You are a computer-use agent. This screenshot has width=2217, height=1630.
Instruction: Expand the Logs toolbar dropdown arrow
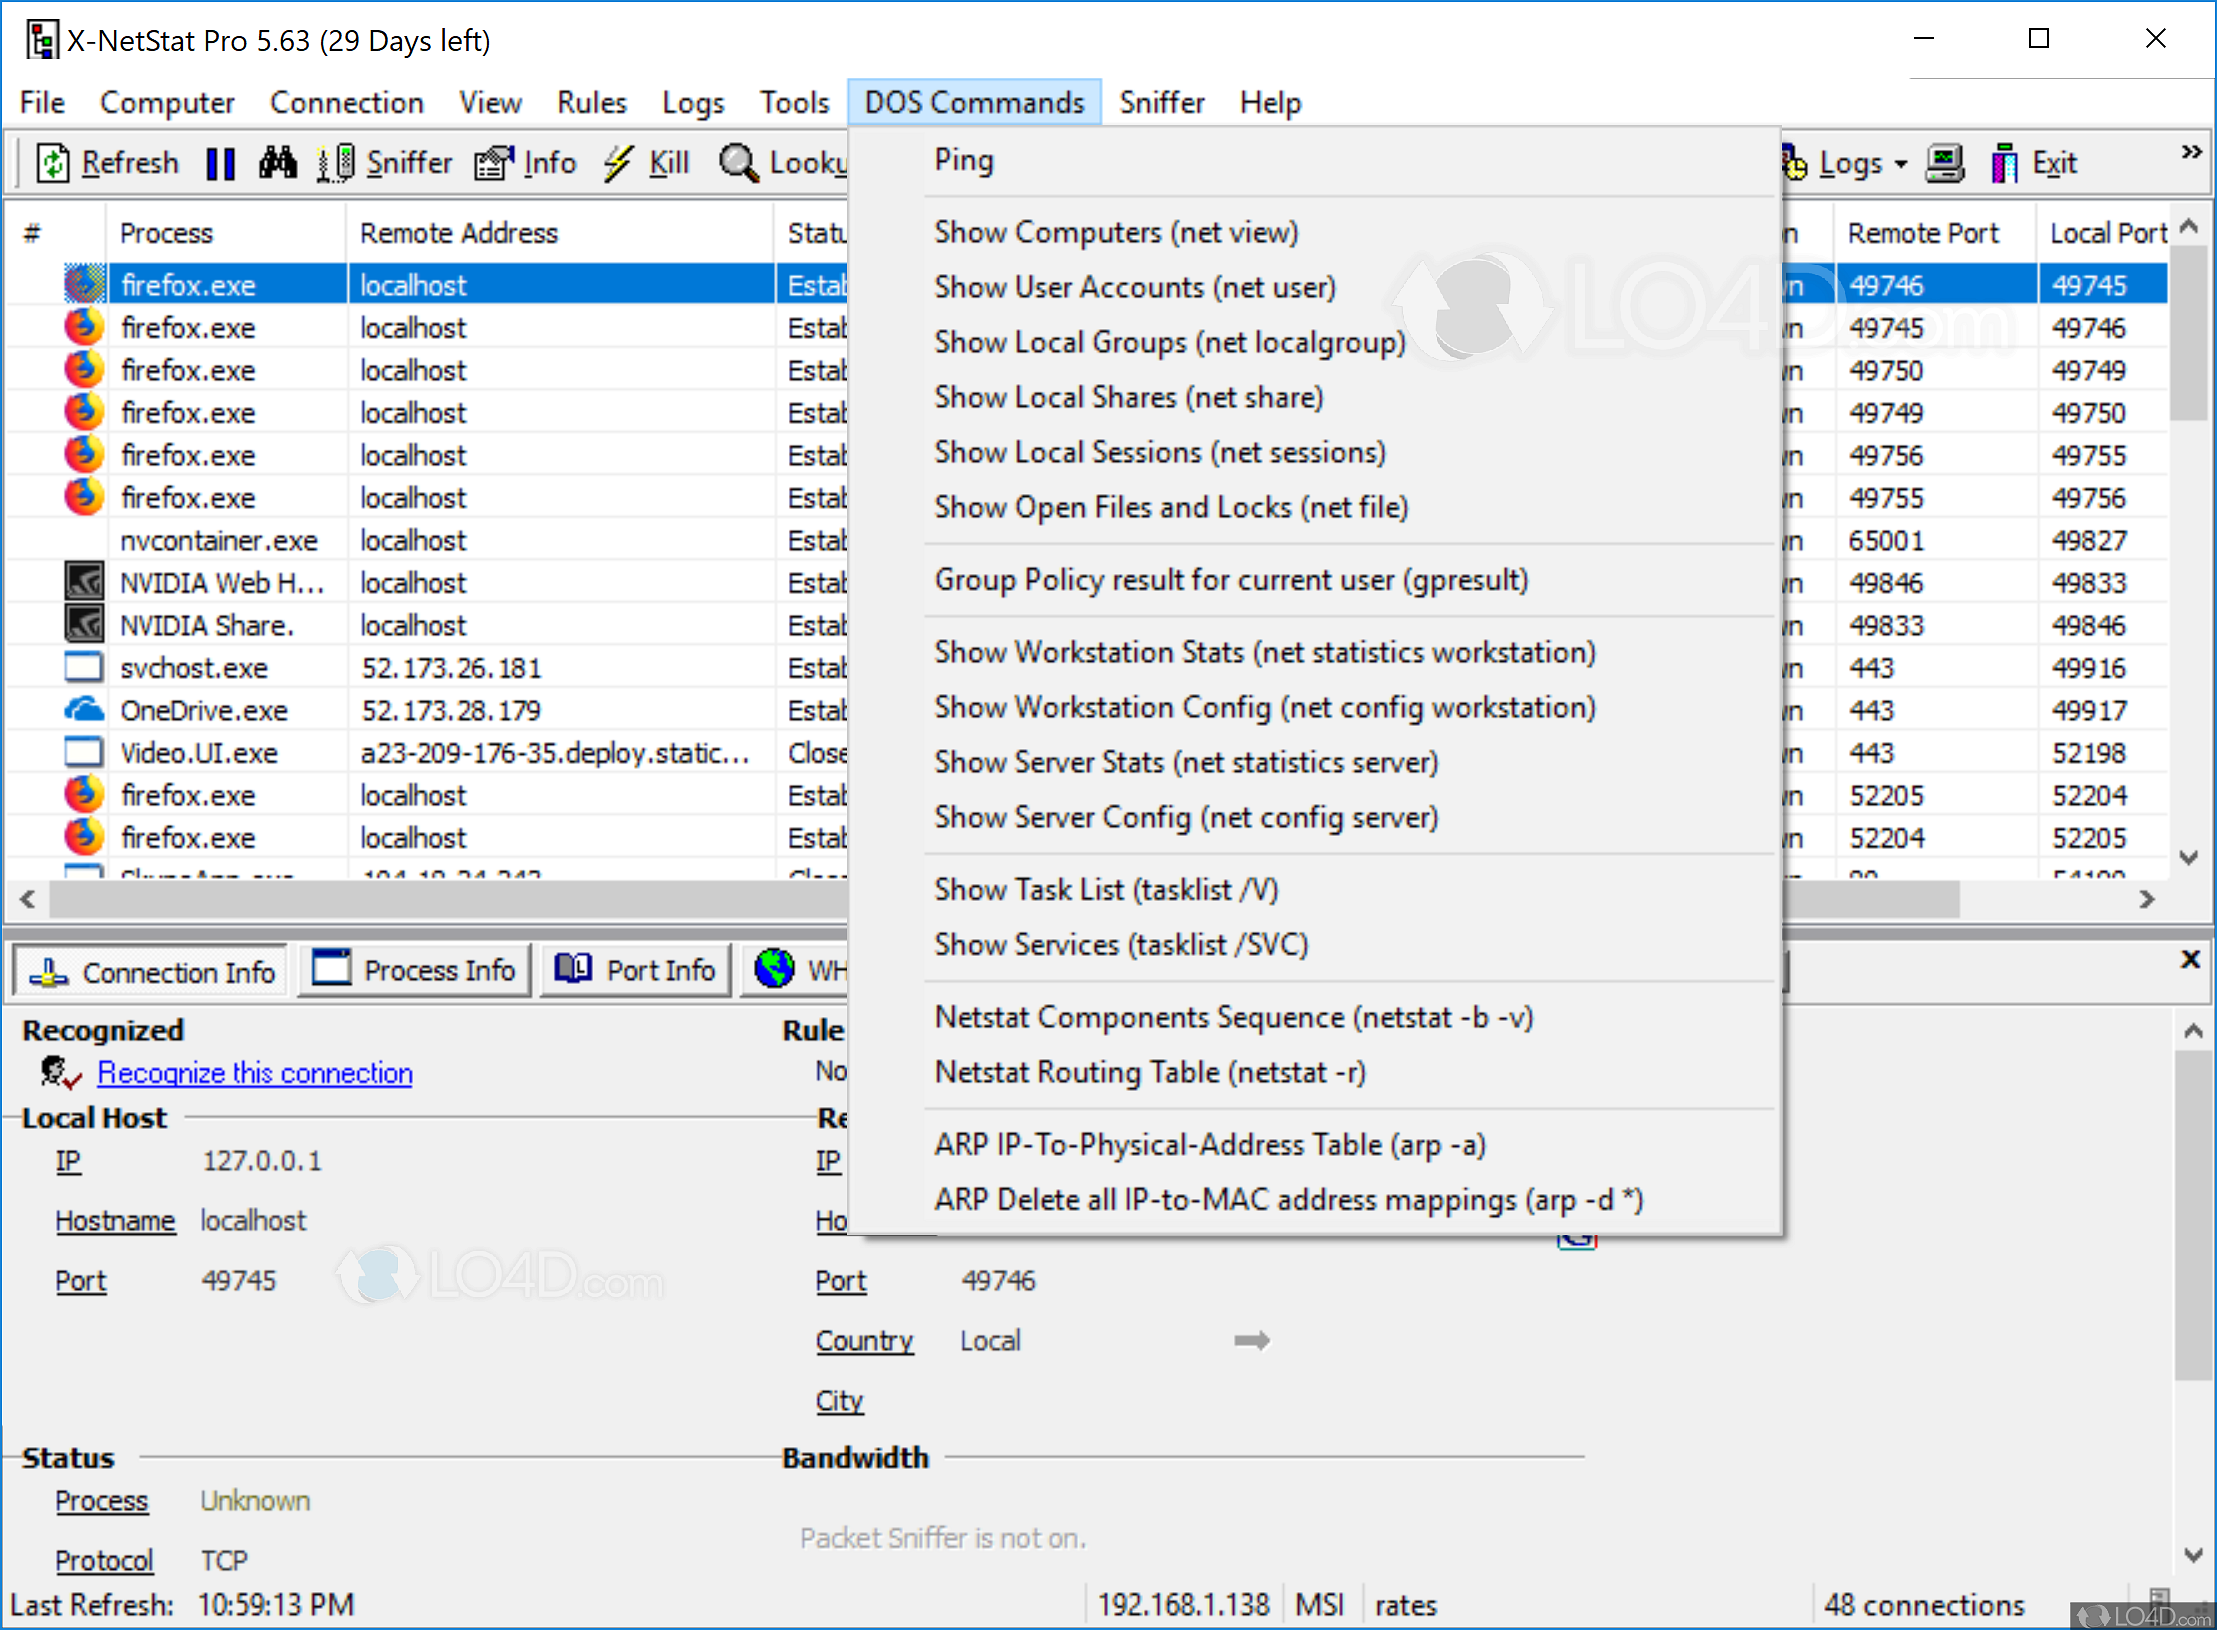point(1901,163)
